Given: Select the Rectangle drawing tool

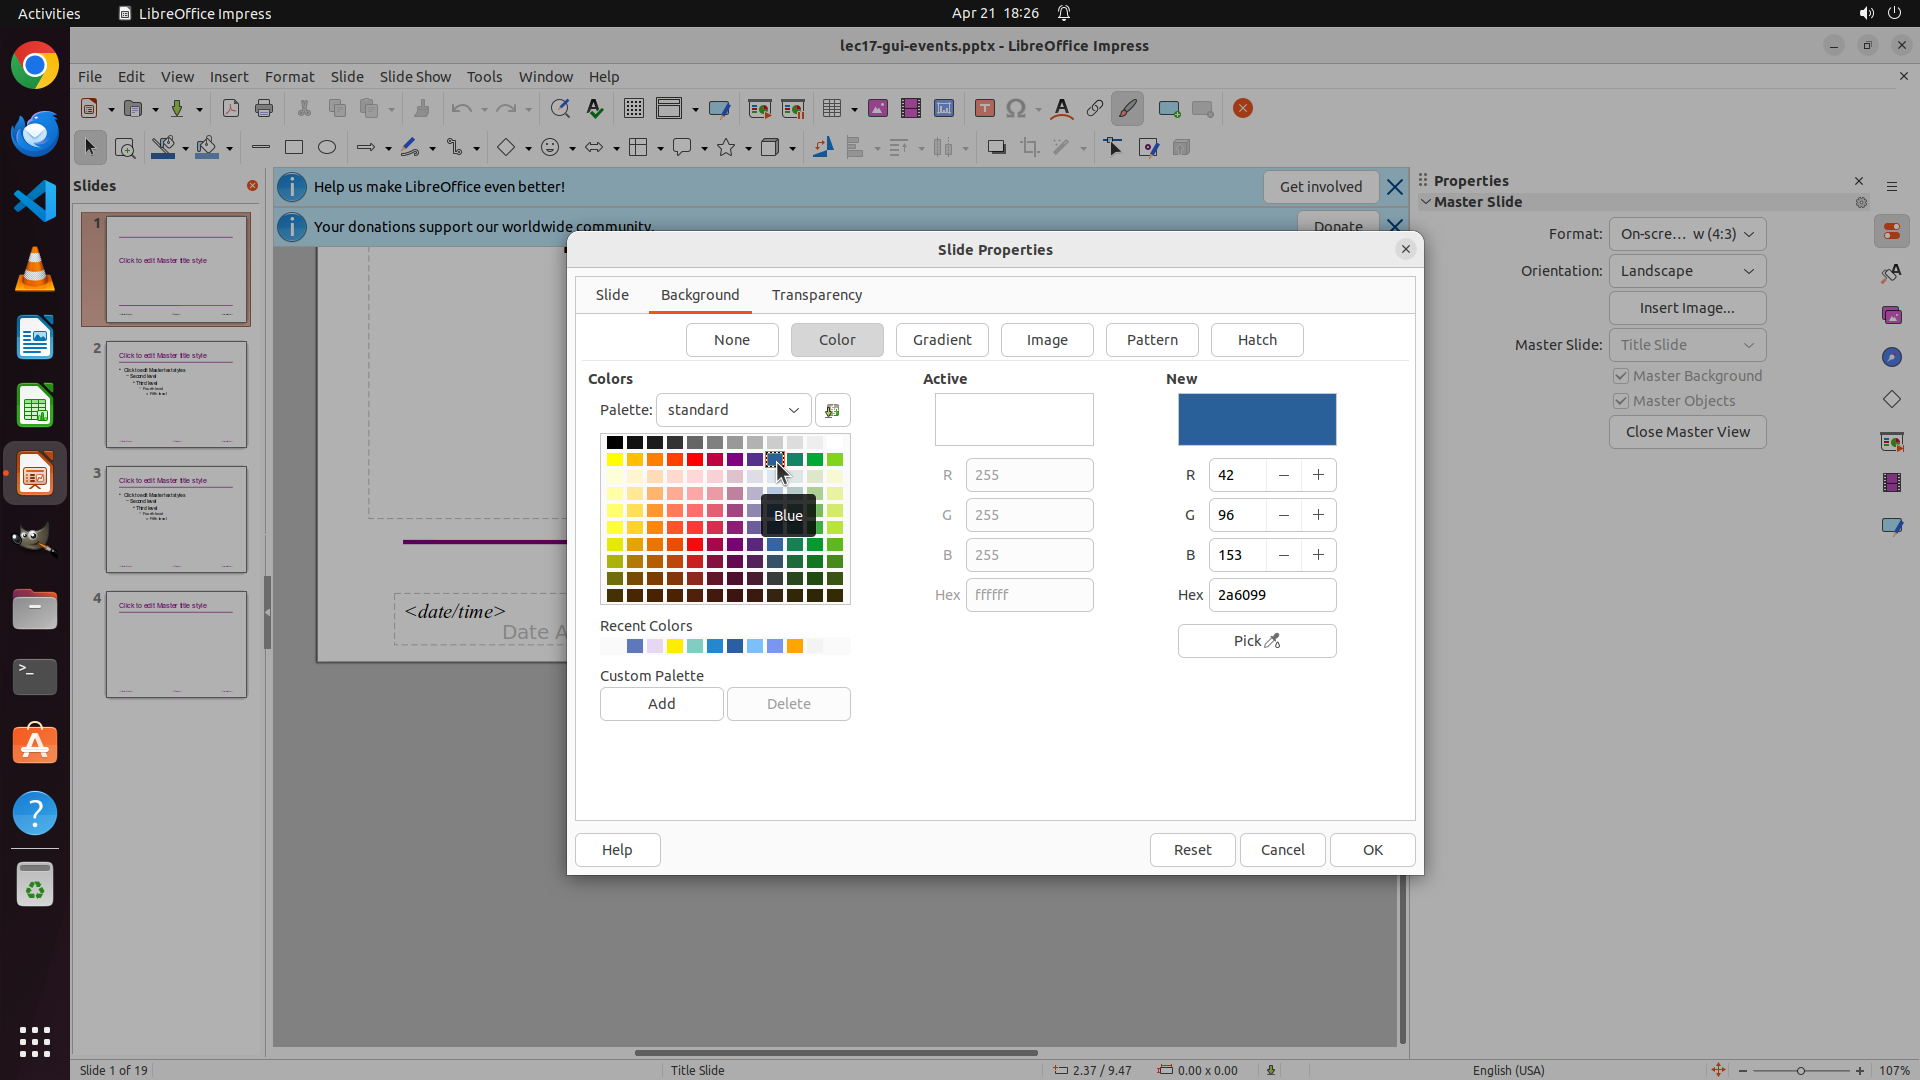Looking at the screenshot, I should click(294, 147).
